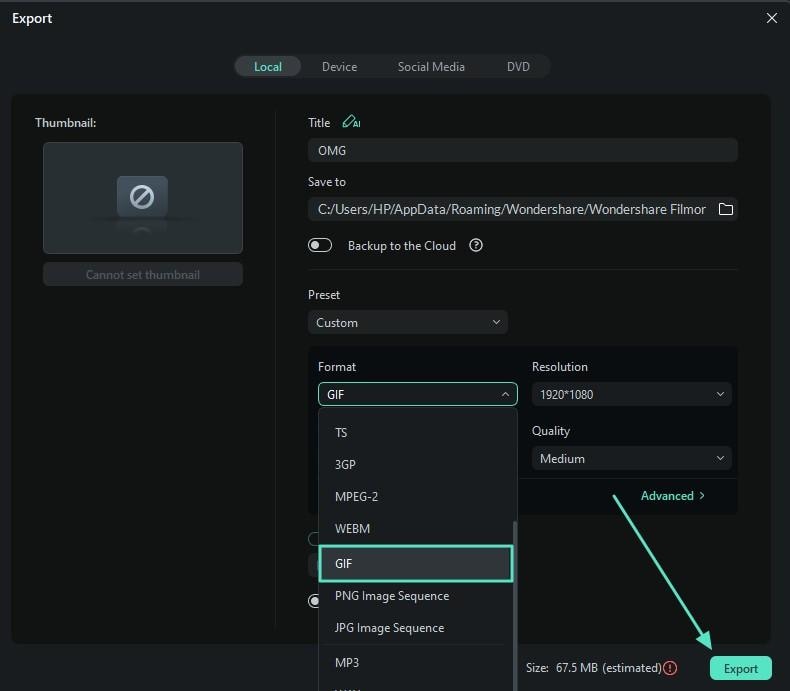Image resolution: width=790 pixels, height=691 pixels.
Task: Switch to the DVD tab
Action: coord(518,66)
